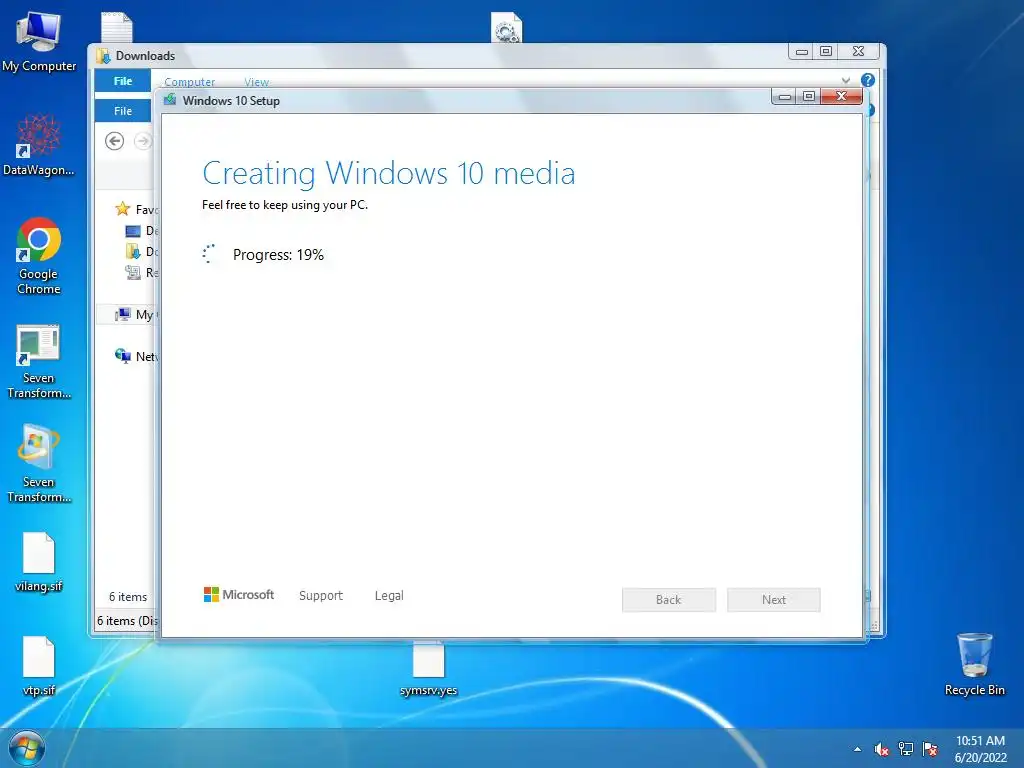Open the Action Center flag icon
Viewport: 1024px width, 768px height.
pos(930,749)
